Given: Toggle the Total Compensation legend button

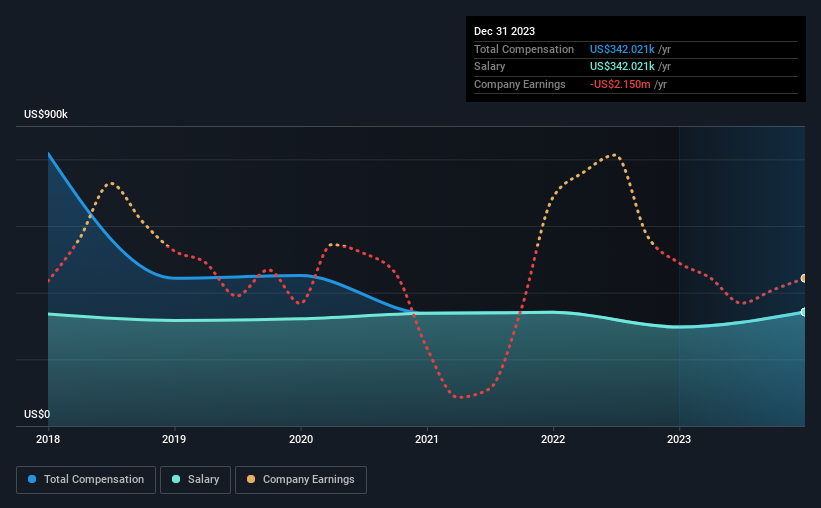Looking at the screenshot, I should coord(86,480).
